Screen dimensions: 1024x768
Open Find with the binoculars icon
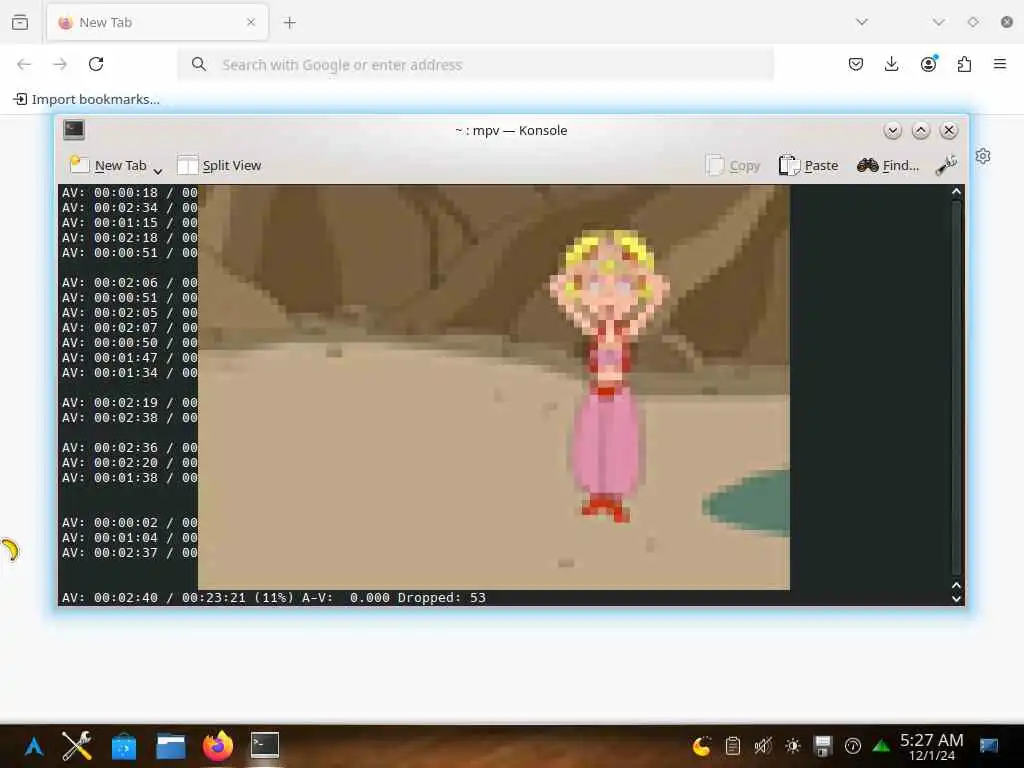[x=888, y=165]
